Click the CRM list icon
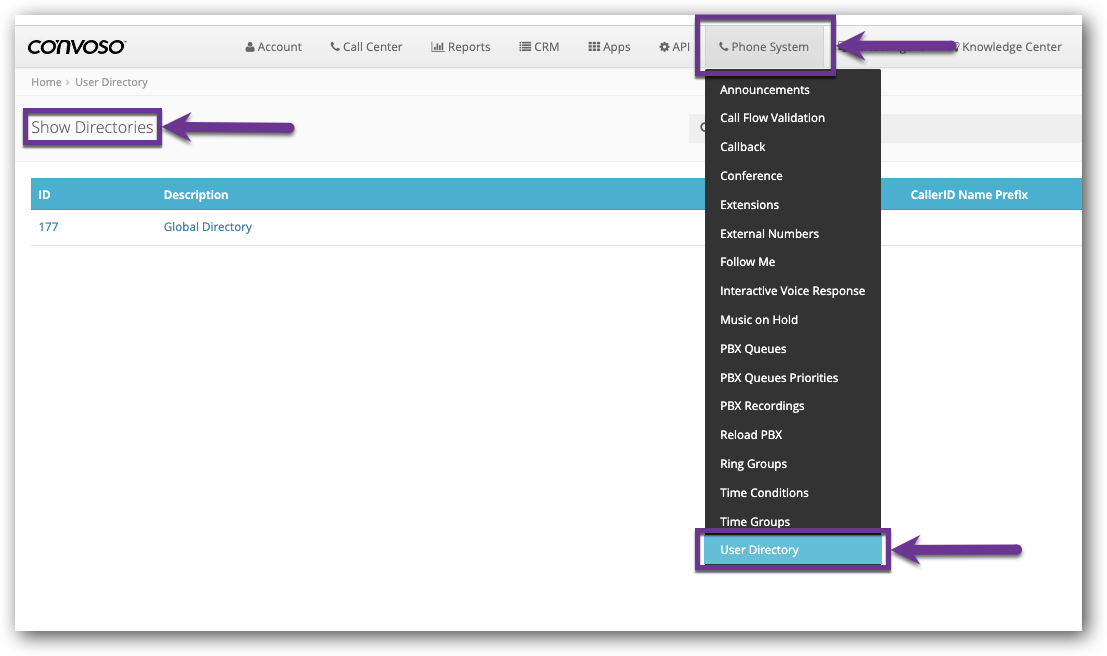This screenshot has height=656, width=1107. click(523, 46)
